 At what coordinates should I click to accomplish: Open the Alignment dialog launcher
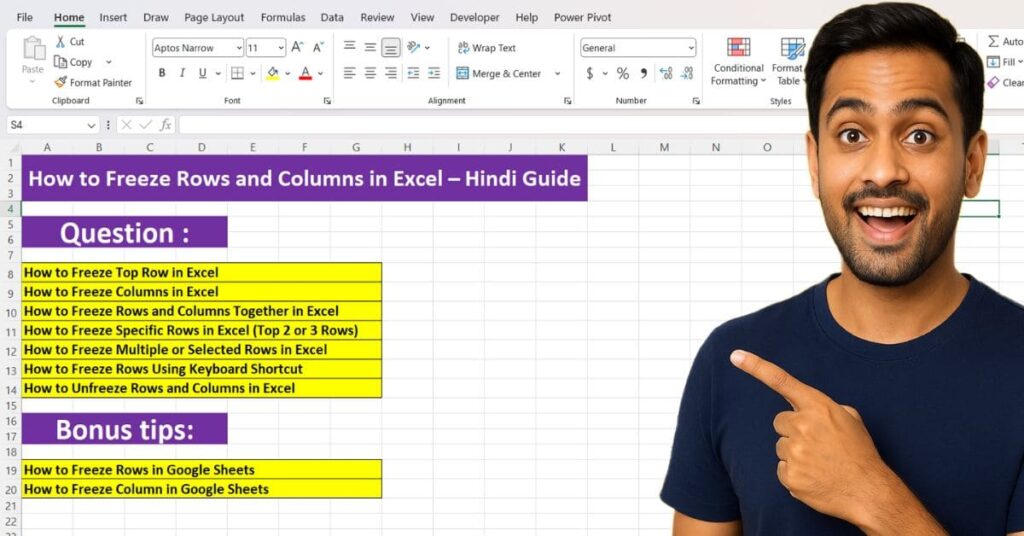(x=568, y=101)
